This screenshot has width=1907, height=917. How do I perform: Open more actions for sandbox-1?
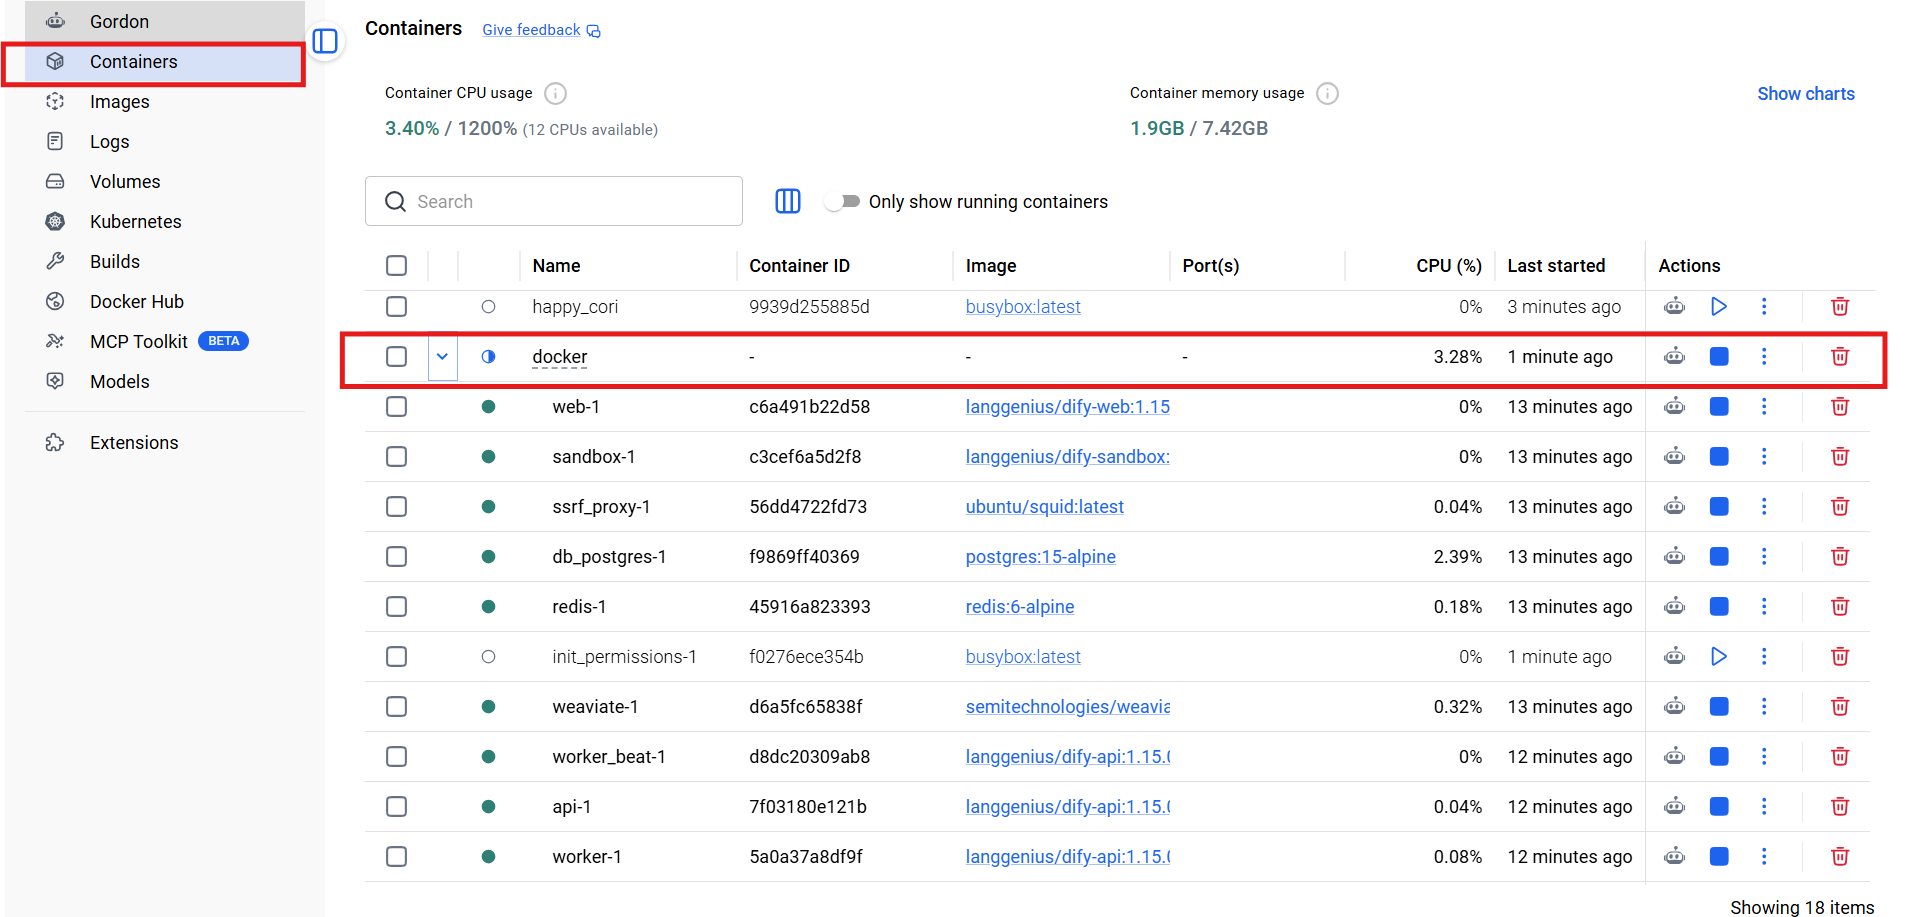(x=1764, y=456)
